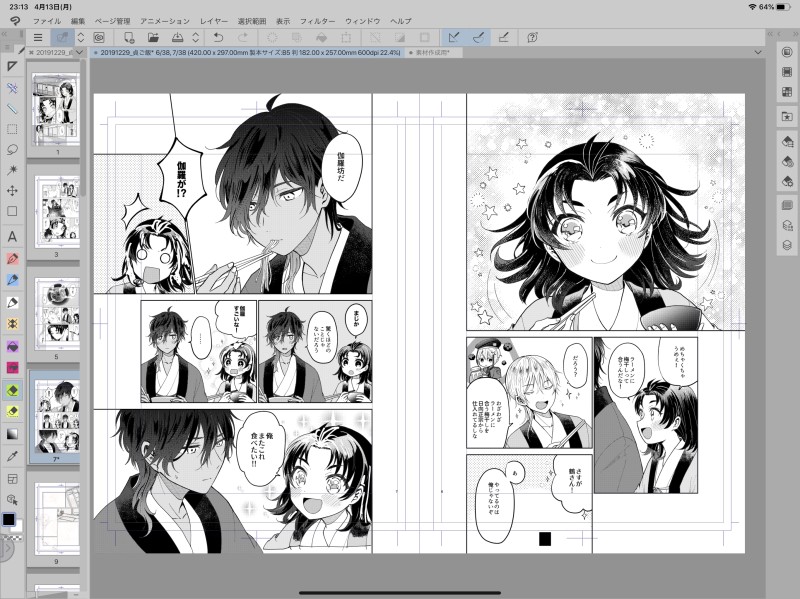800x599 pixels.
Task: Select the rectangular Selection Area tool
Action: [12, 129]
